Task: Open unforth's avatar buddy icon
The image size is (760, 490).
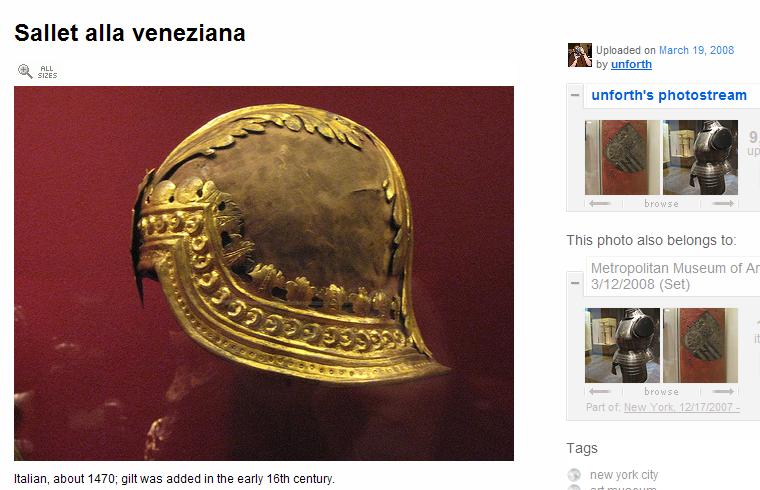Action: coord(580,55)
